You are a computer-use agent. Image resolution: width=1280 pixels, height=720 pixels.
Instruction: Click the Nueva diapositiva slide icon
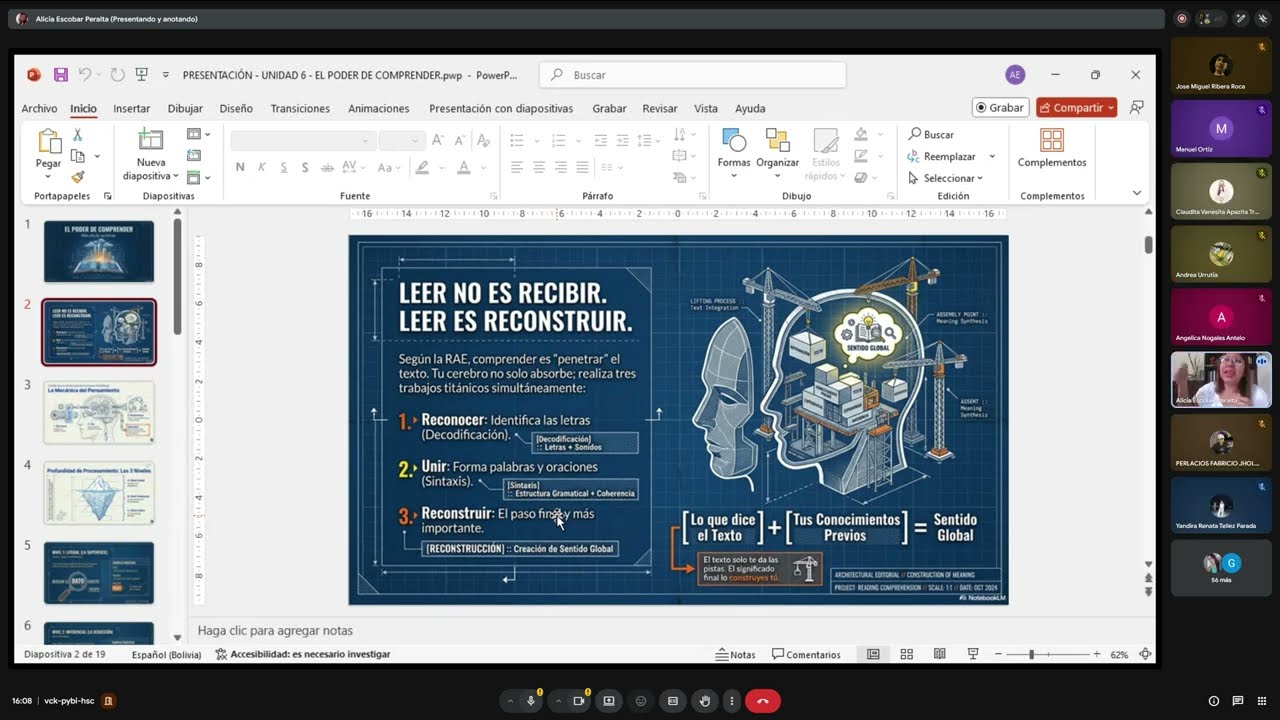click(x=151, y=140)
